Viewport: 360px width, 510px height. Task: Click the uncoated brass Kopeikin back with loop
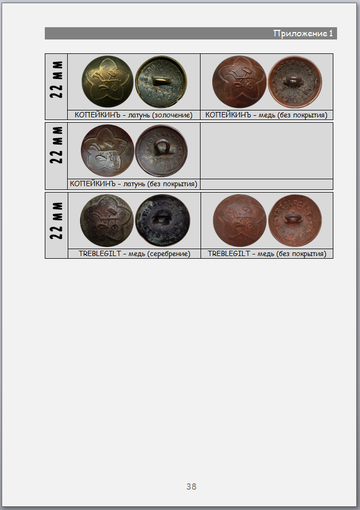click(162, 151)
